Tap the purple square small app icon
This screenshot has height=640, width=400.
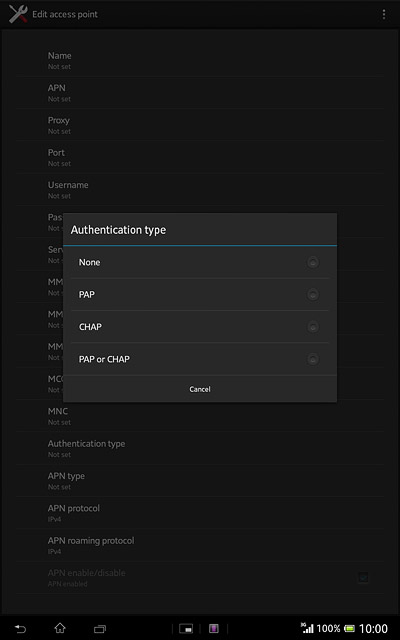[214, 629]
